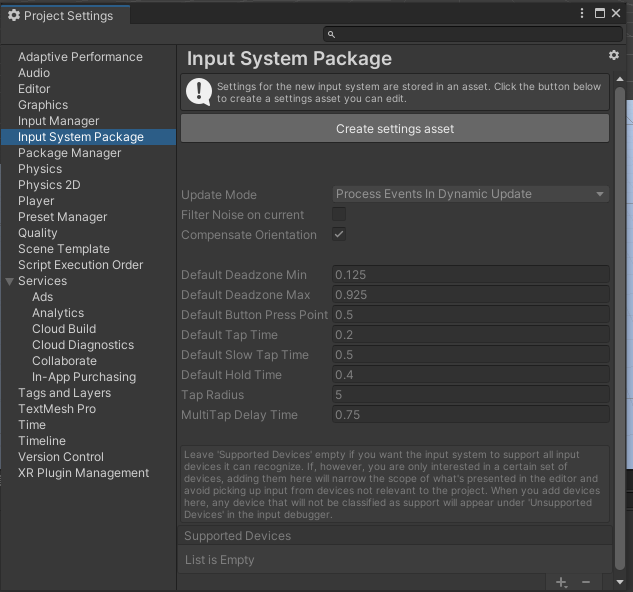Viewport: 633px width, 592px height.
Task: Open Tags and Layers settings
Action: tap(65, 393)
